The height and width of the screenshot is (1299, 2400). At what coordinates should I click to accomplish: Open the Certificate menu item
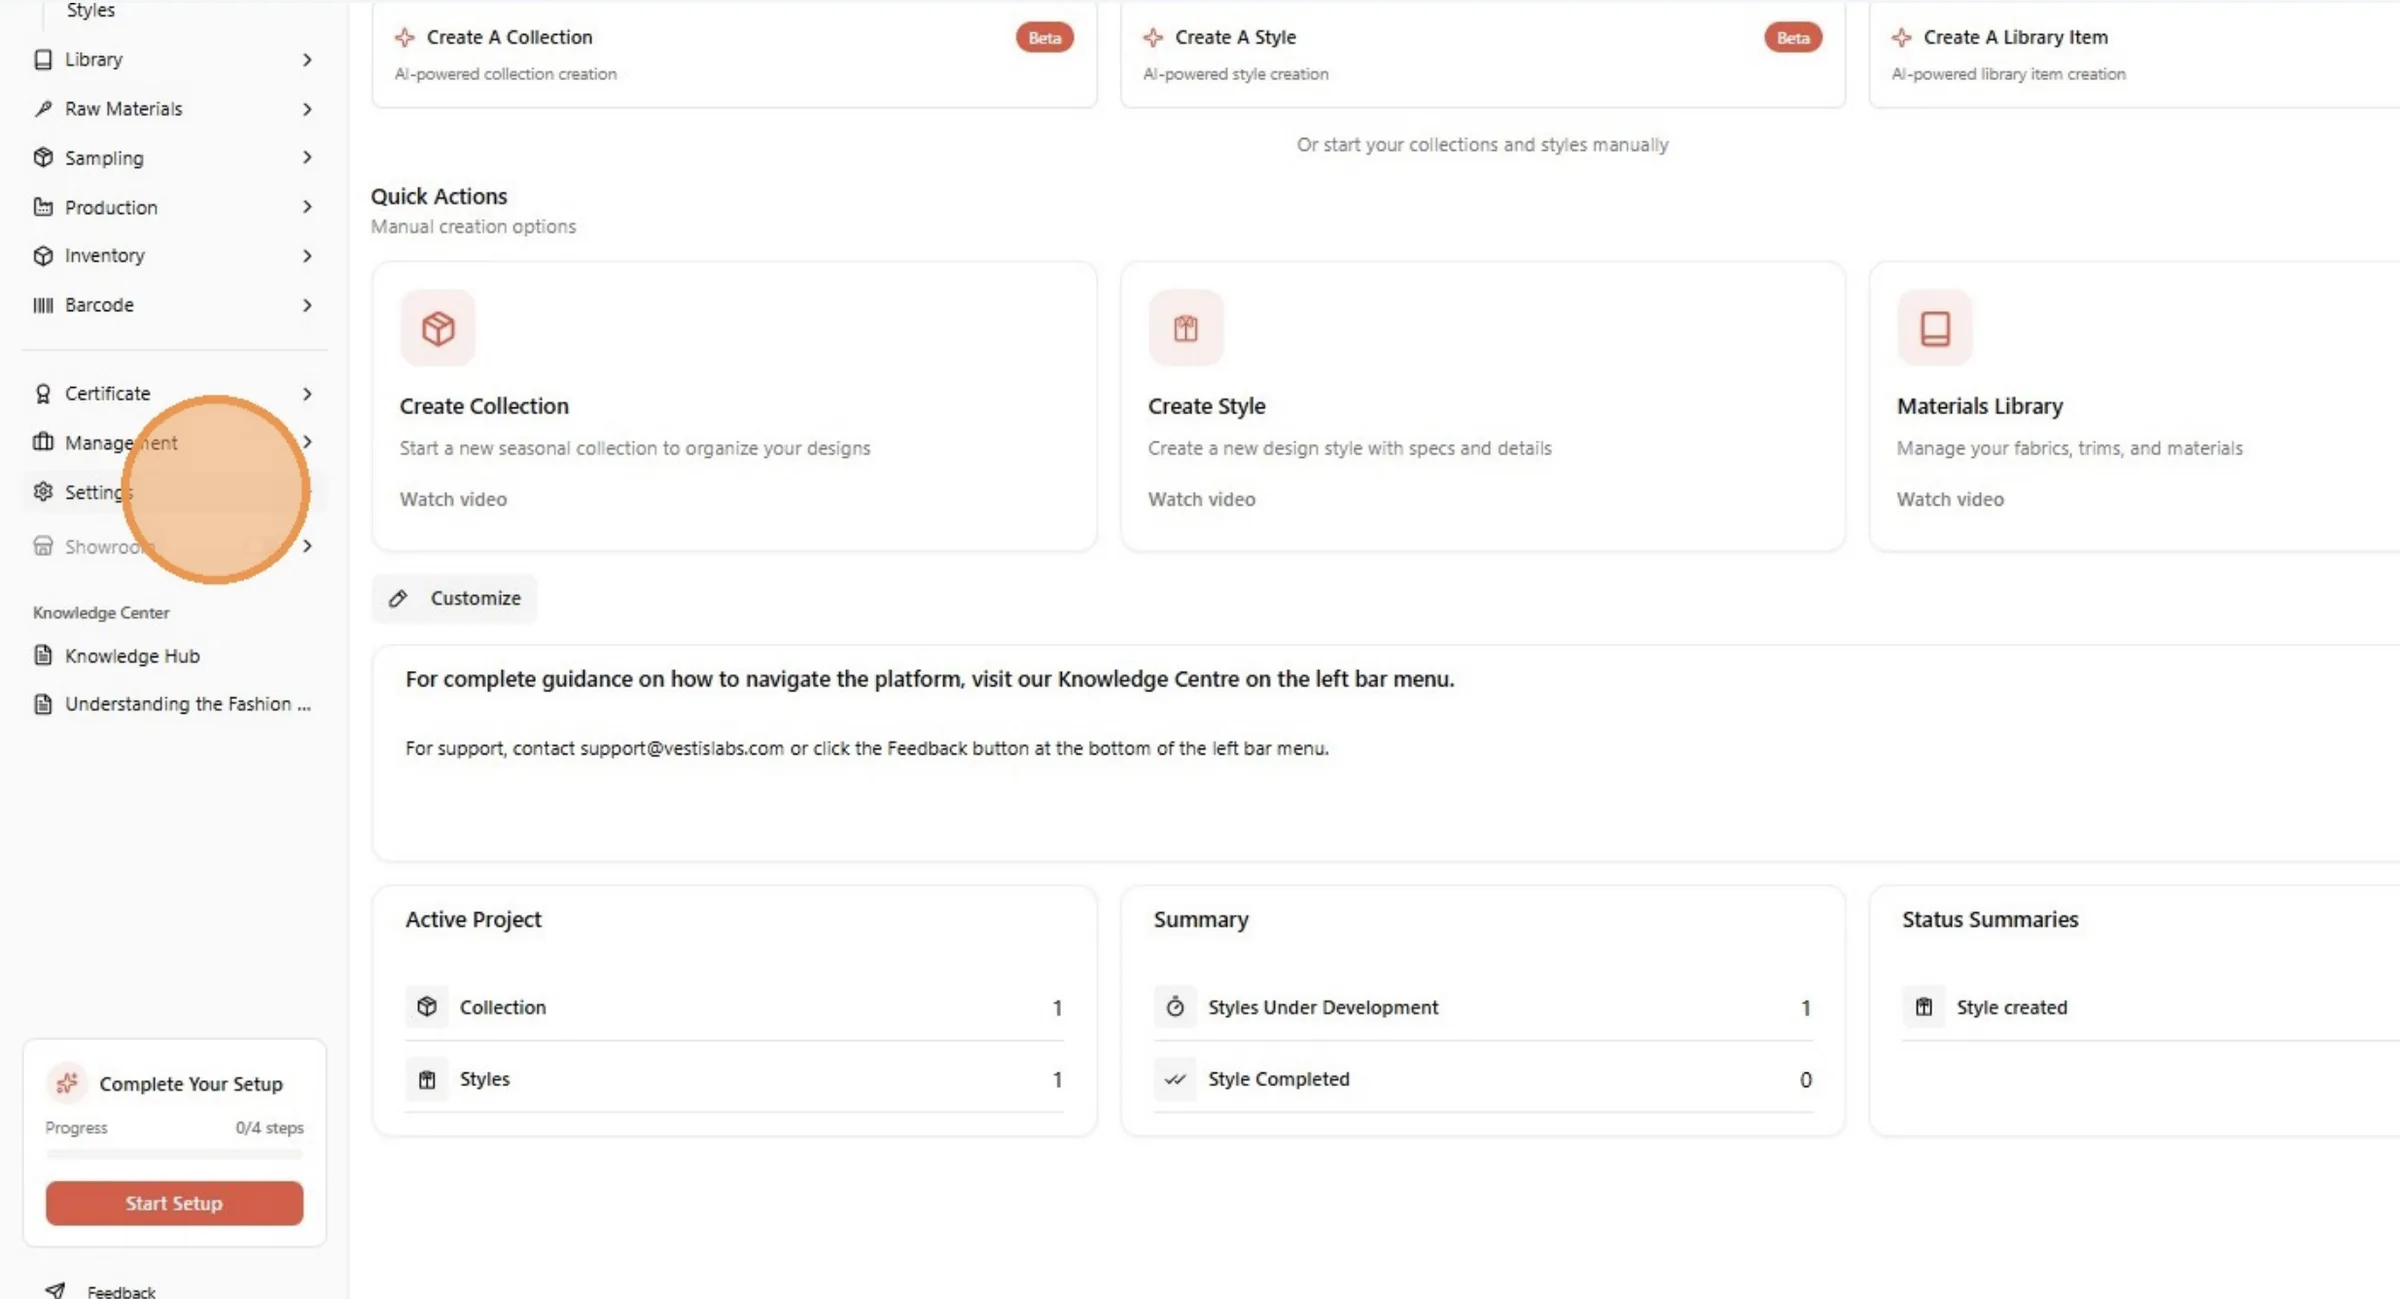[173, 394]
